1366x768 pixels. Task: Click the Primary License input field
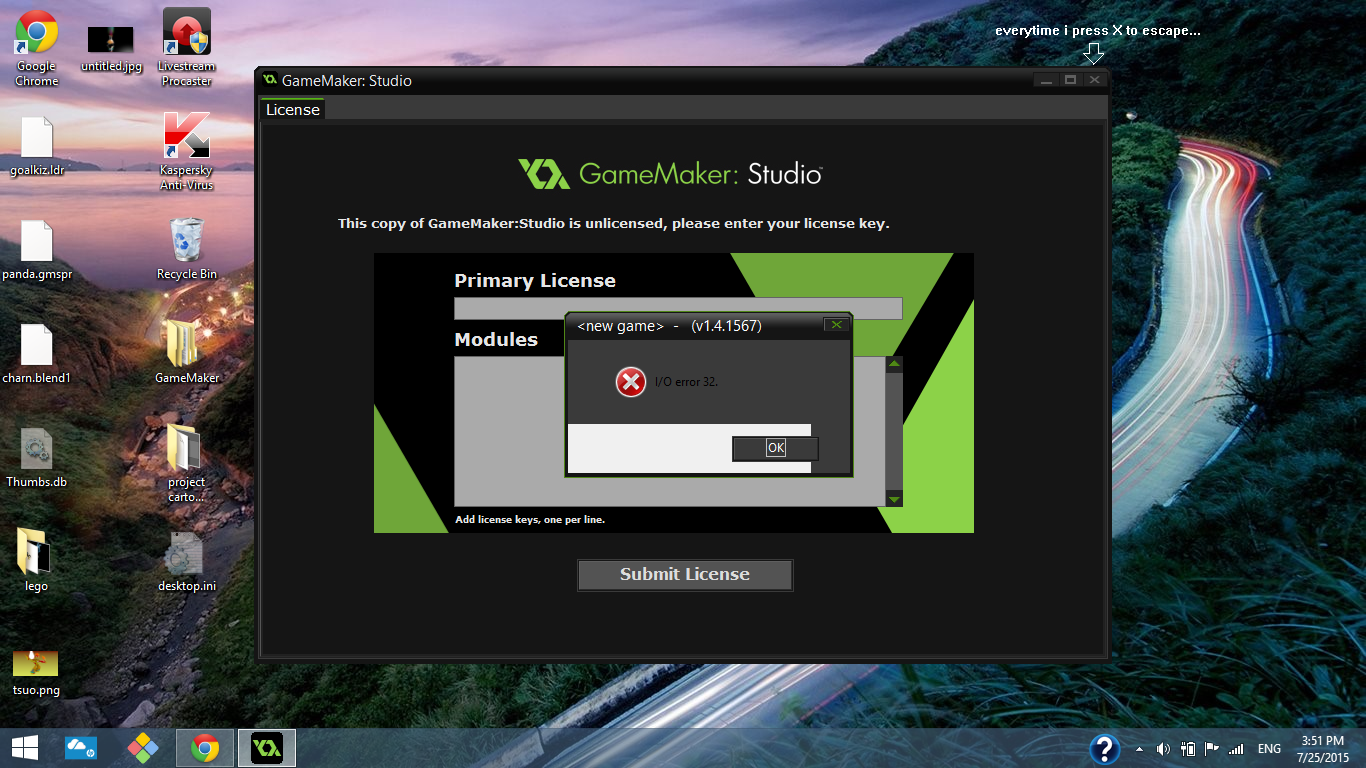pos(678,308)
